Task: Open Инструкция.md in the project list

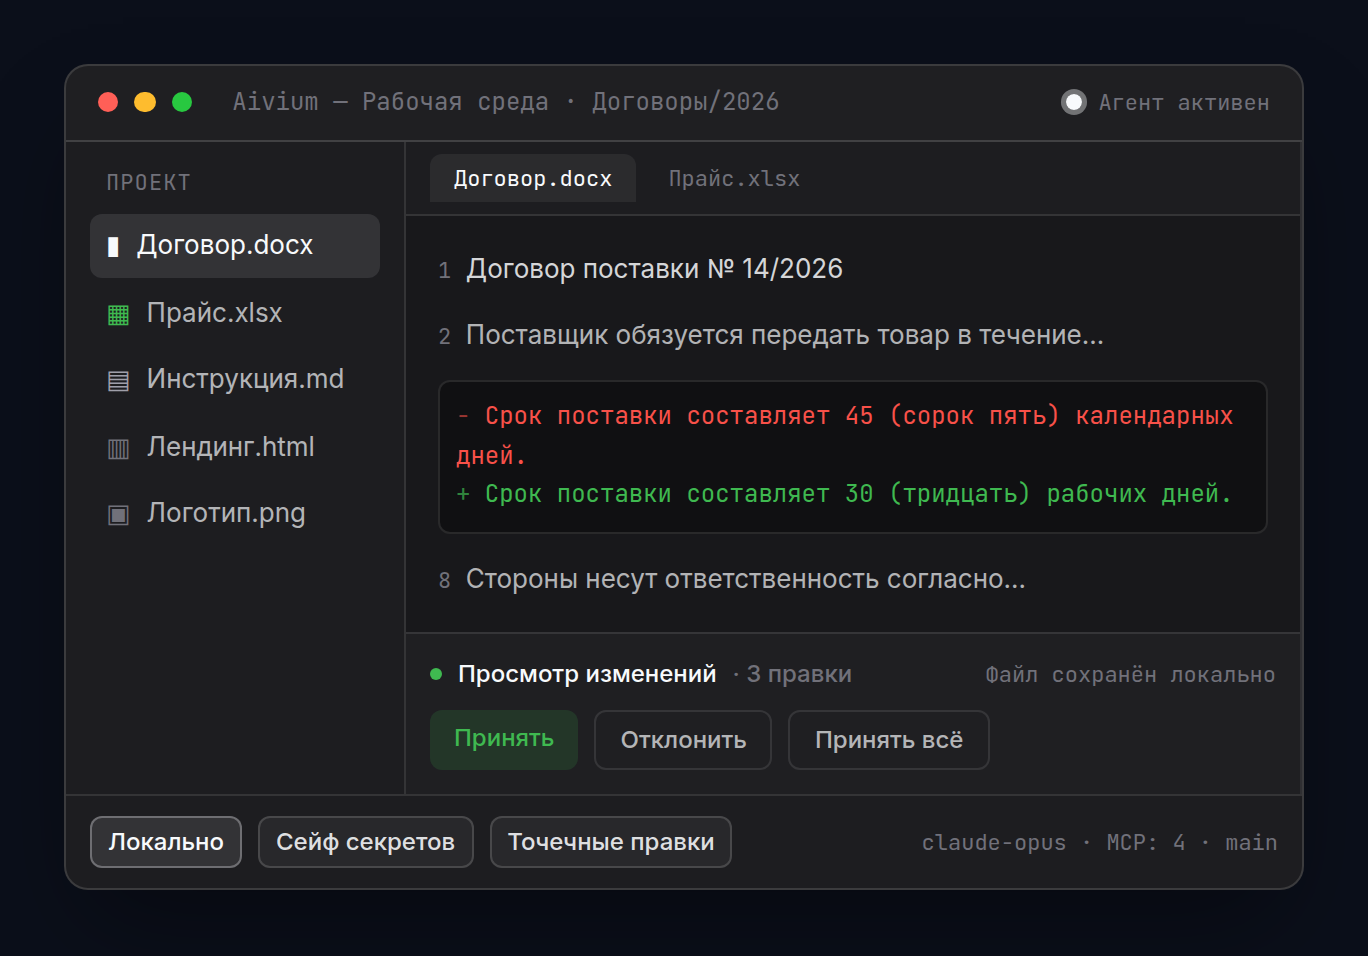Action: click(x=235, y=380)
